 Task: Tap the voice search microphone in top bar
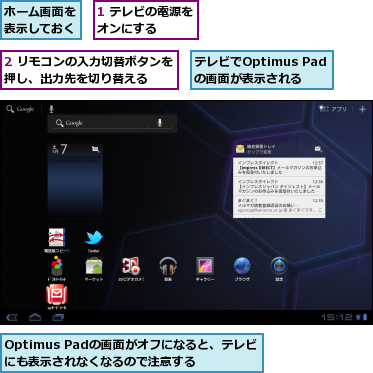(x=51, y=109)
